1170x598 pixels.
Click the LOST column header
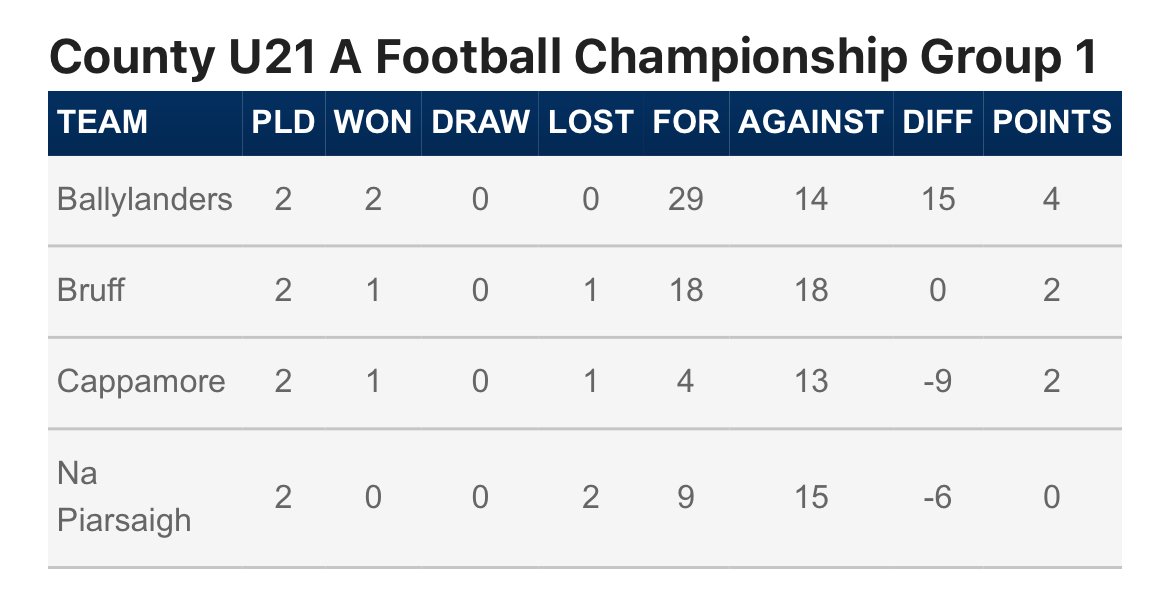point(590,122)
